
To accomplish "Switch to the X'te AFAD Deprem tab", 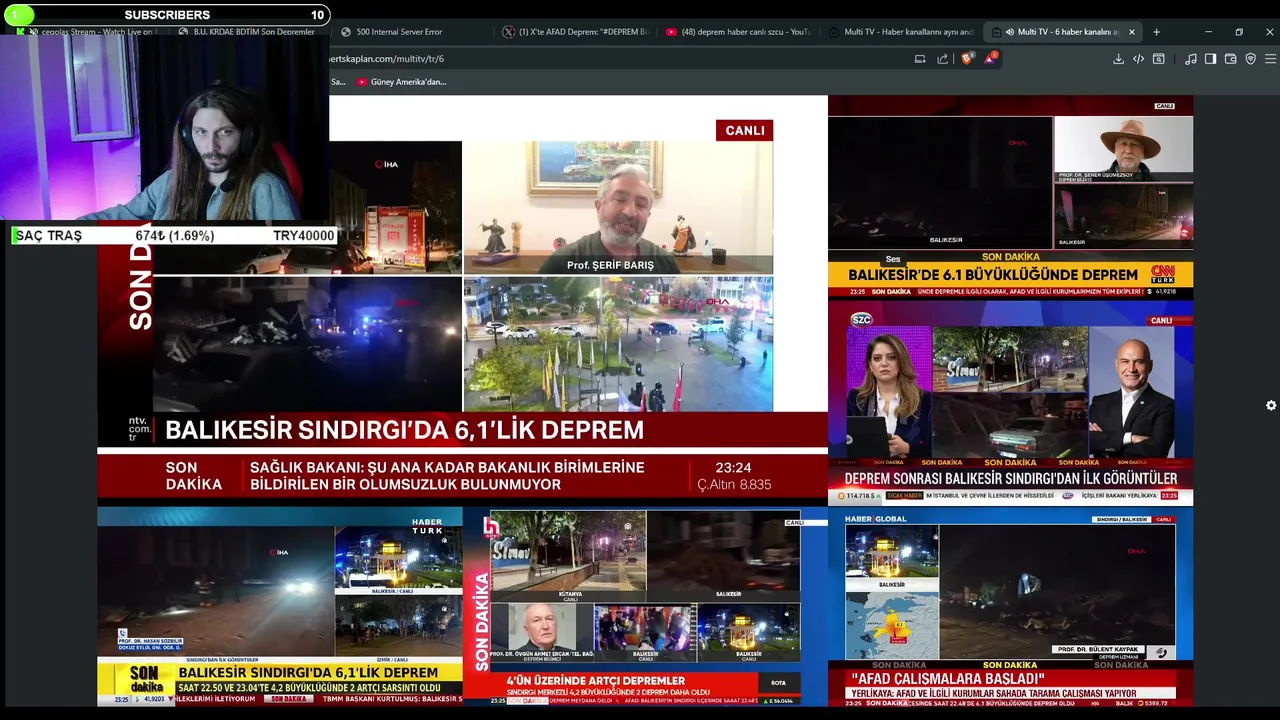I will (x=575, y=32).
